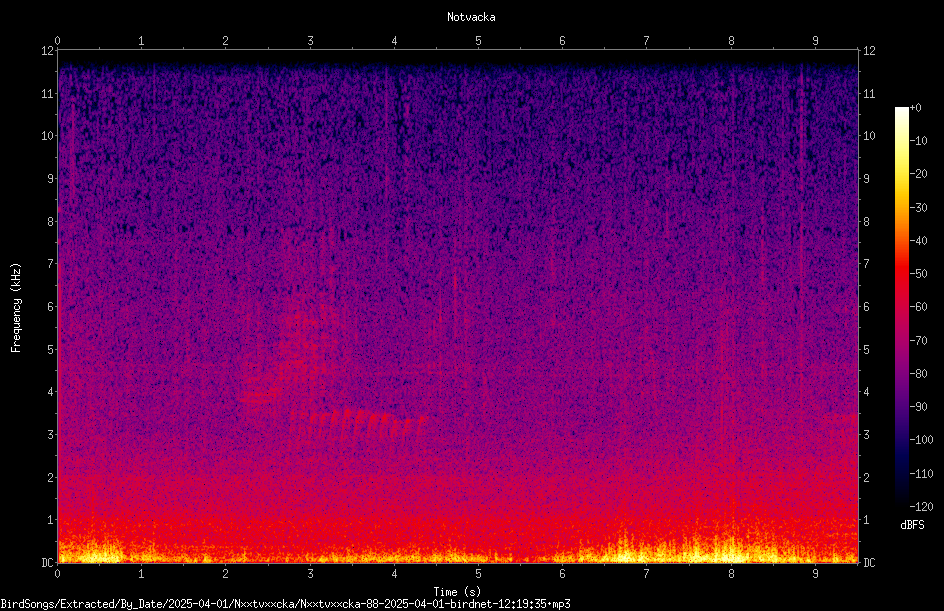Screen dimensions: 944x611
Task: Click the -120 label at color scale bottom
Action: (922, 506)
